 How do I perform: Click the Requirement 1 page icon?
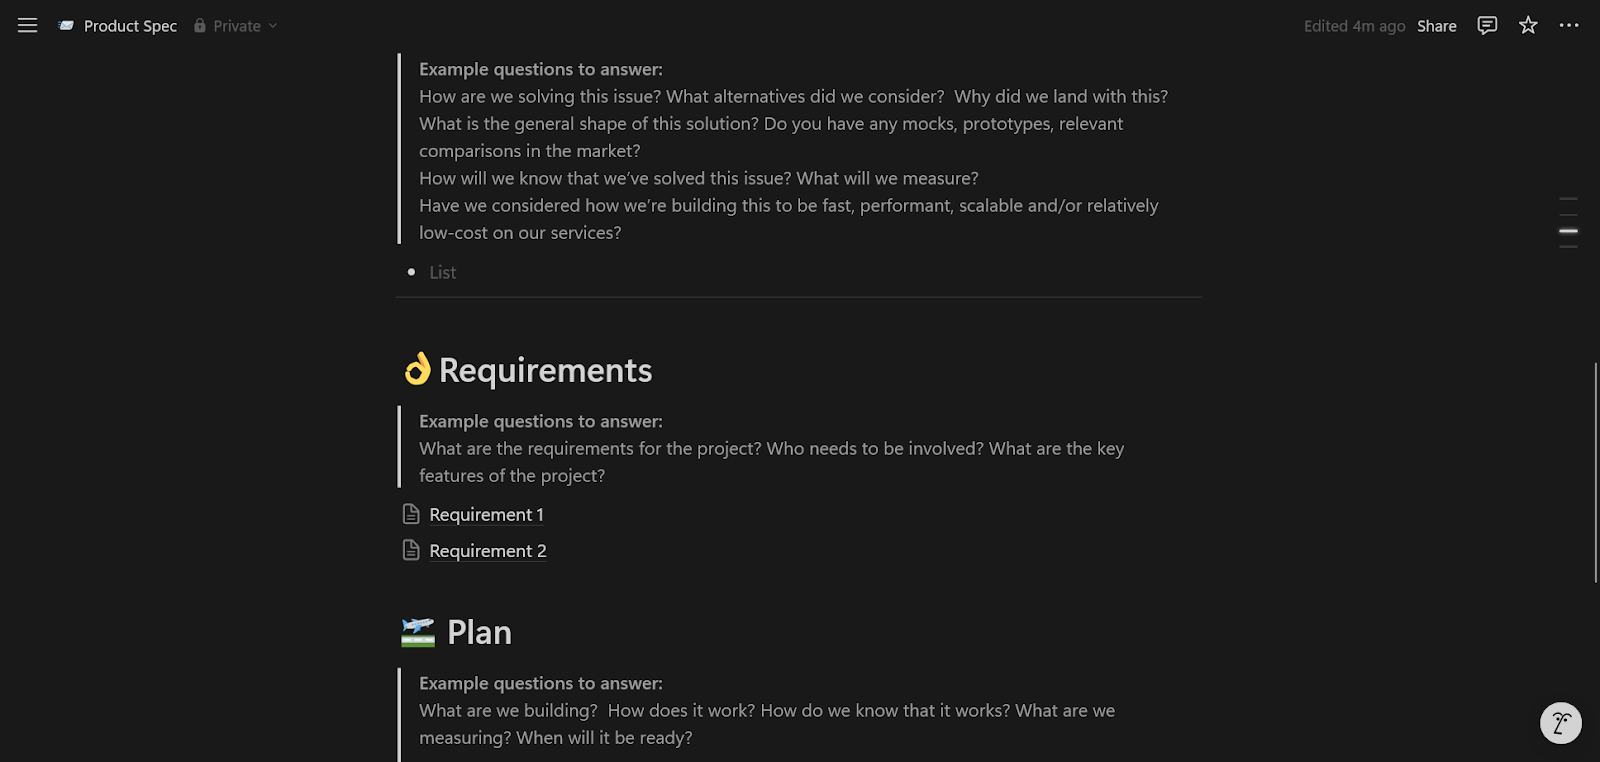click(x=411, y=514)
